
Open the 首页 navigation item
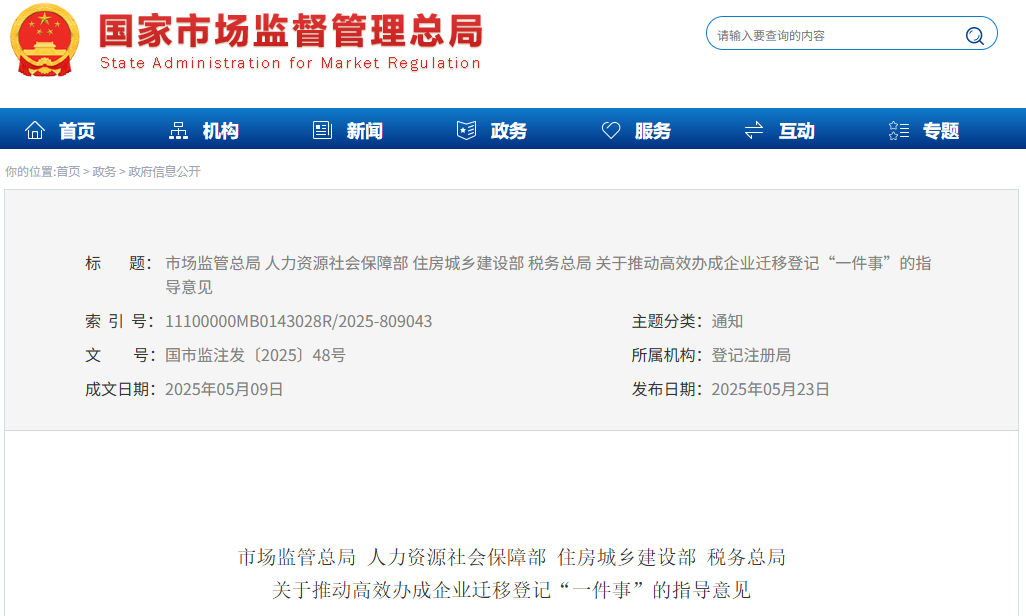(77, 131)
